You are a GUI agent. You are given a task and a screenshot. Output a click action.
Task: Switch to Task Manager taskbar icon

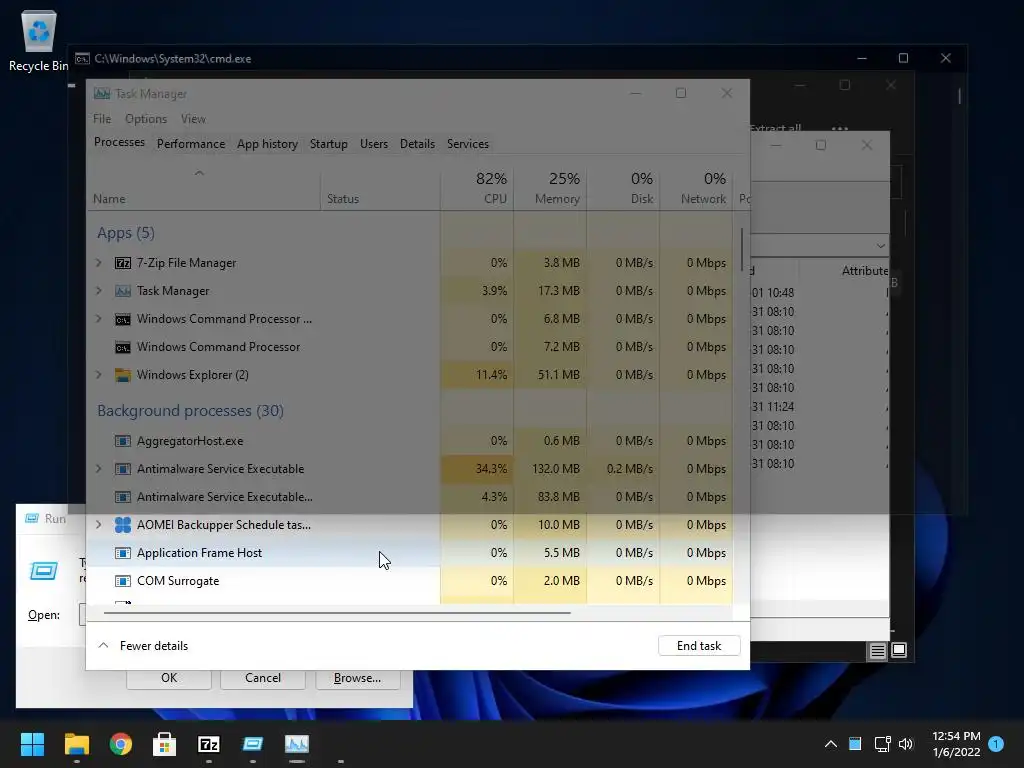297,744
